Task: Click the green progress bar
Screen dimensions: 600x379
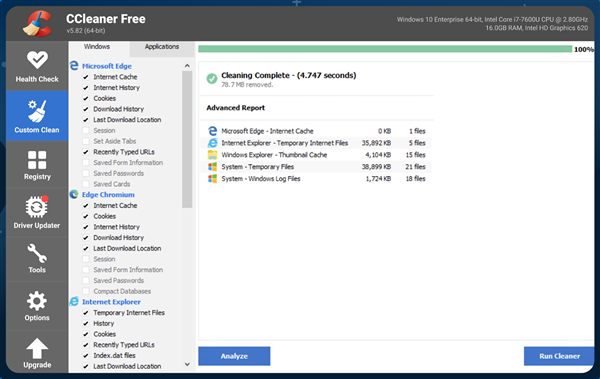Action: pyautogui.click(x=385, y=49)
